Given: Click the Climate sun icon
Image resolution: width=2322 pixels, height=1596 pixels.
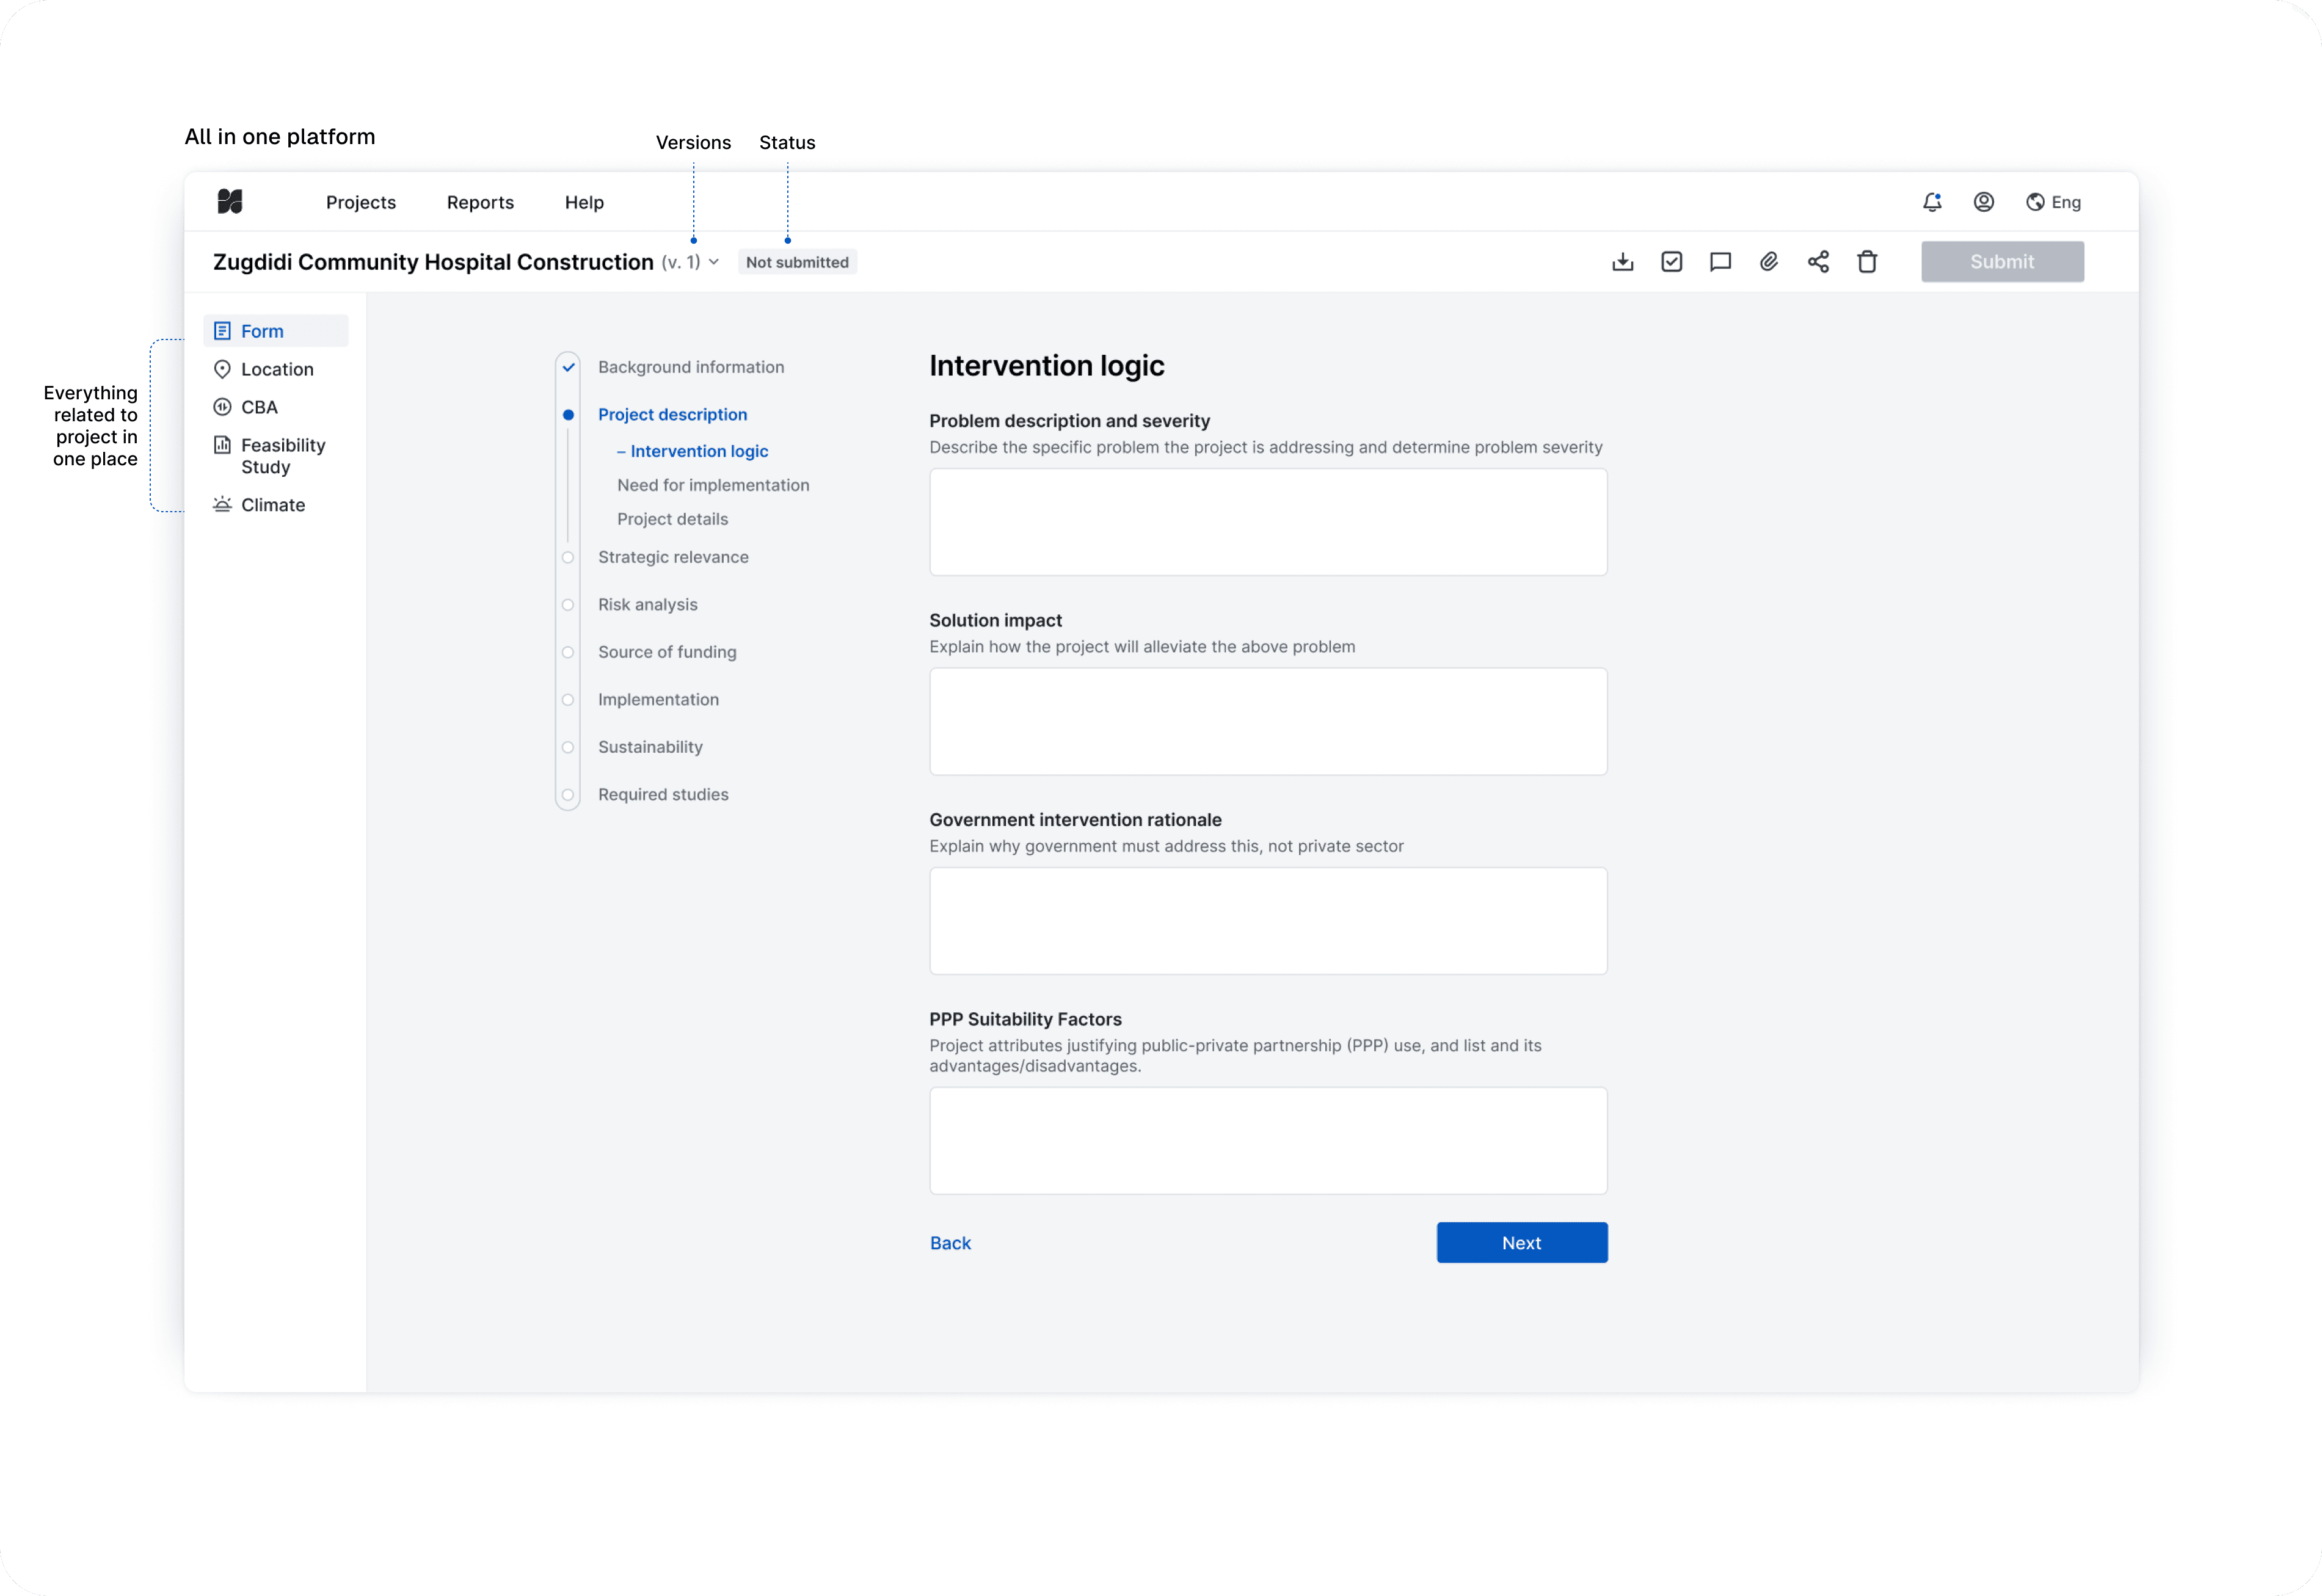Looking at the screenshot, I should [222, 505].
